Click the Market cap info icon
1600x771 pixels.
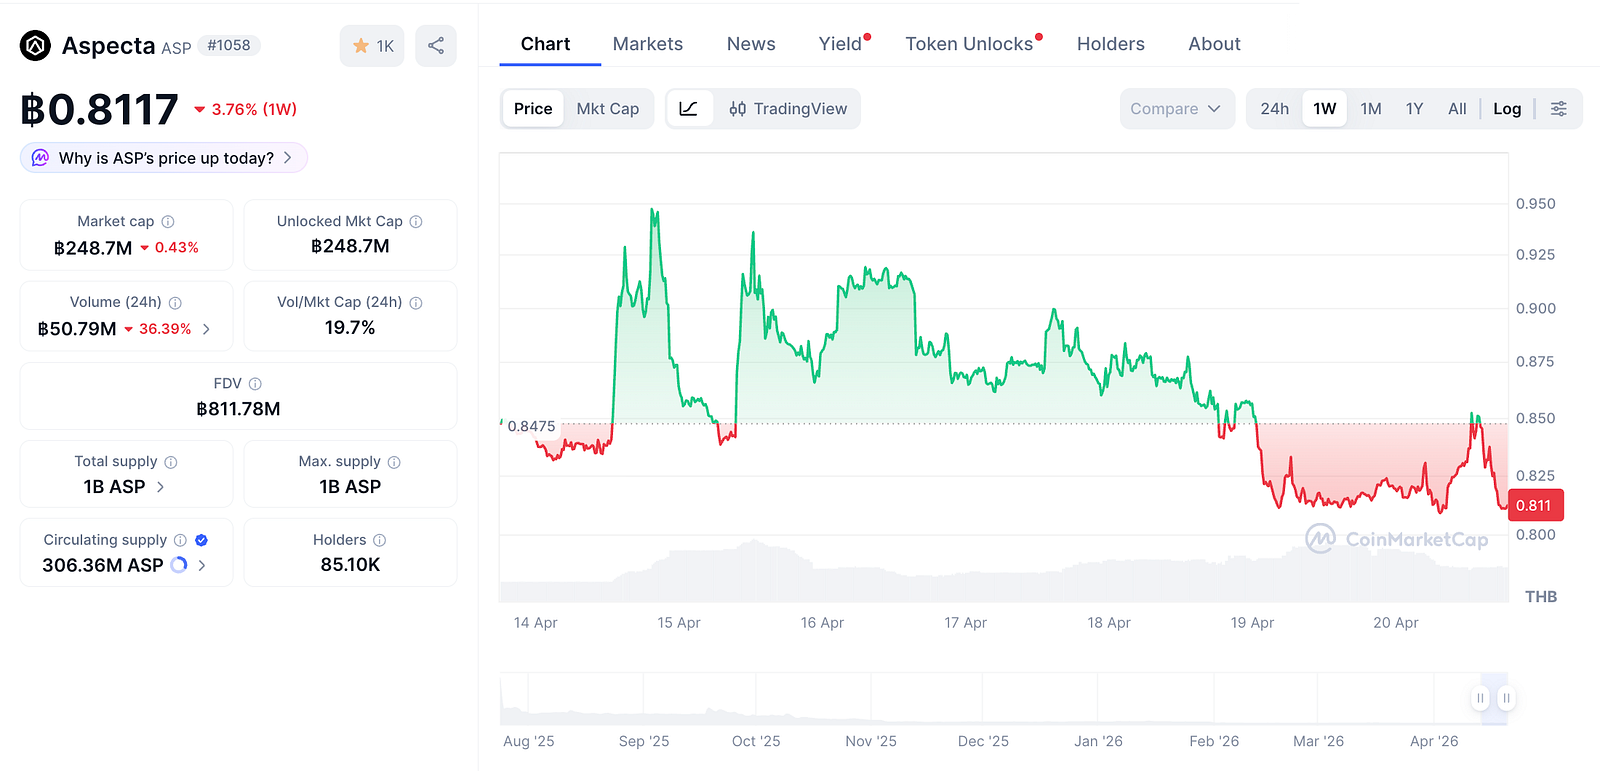pos(168,222)
